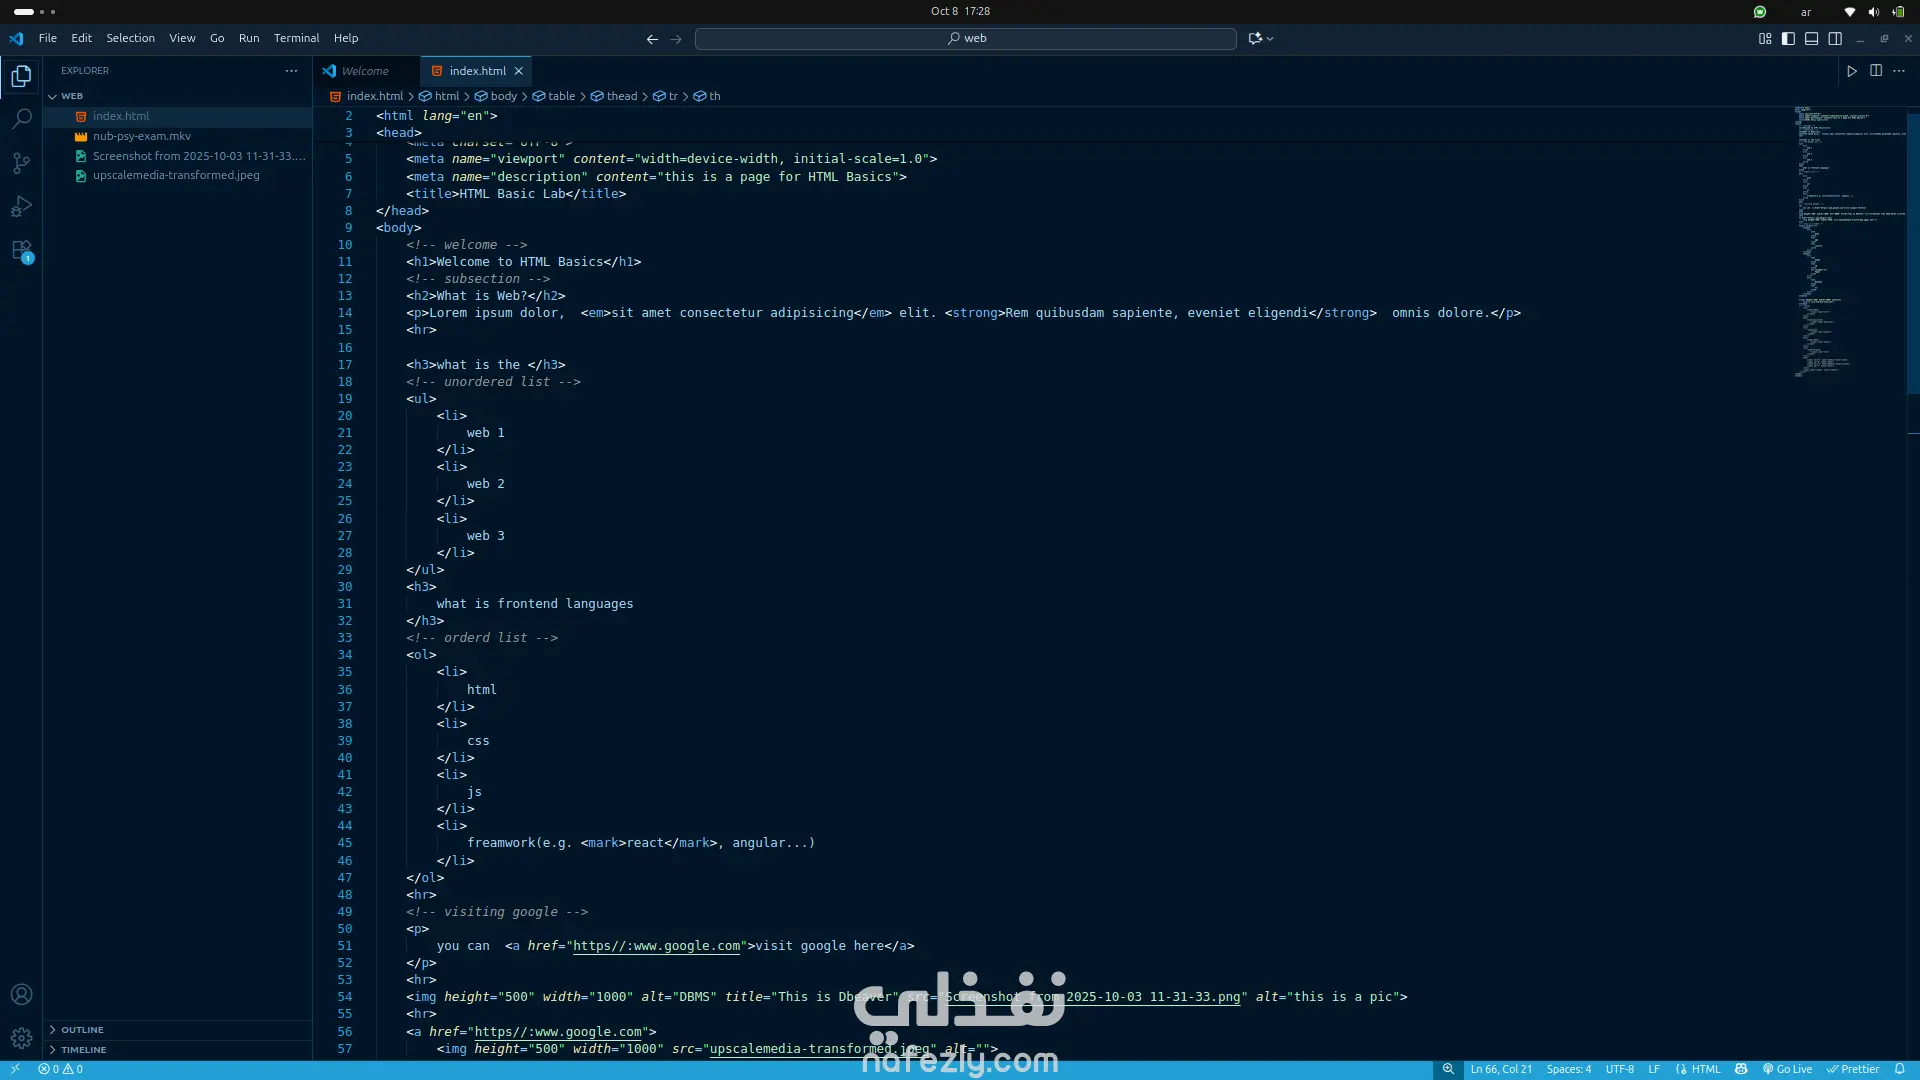The width and height of the screenshot is (1920, 1080).
Task: Open the Run and Debug view
Action: click(21, 207)
